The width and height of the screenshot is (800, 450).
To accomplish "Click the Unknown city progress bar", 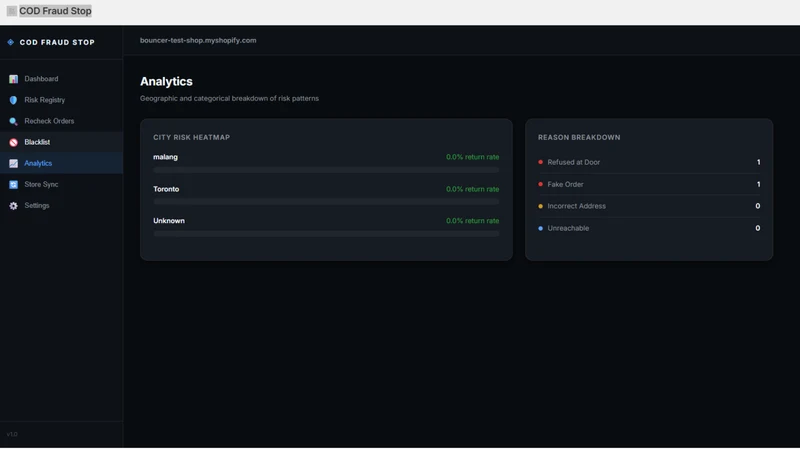I will [326, 234].
